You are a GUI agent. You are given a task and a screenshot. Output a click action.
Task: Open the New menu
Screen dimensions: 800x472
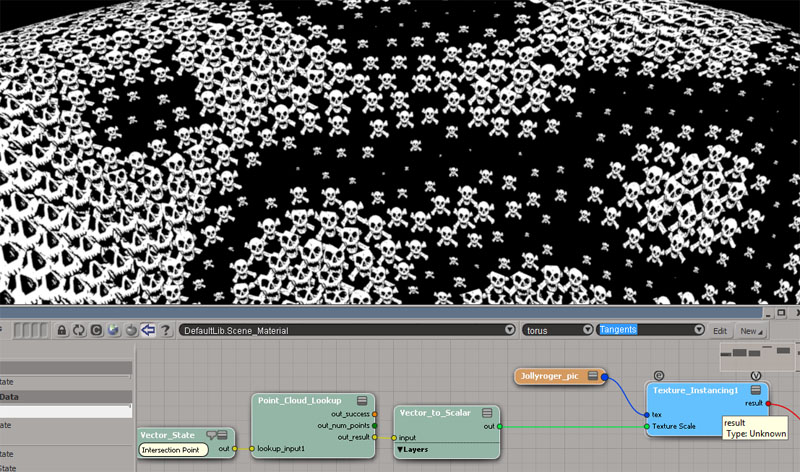749,330
